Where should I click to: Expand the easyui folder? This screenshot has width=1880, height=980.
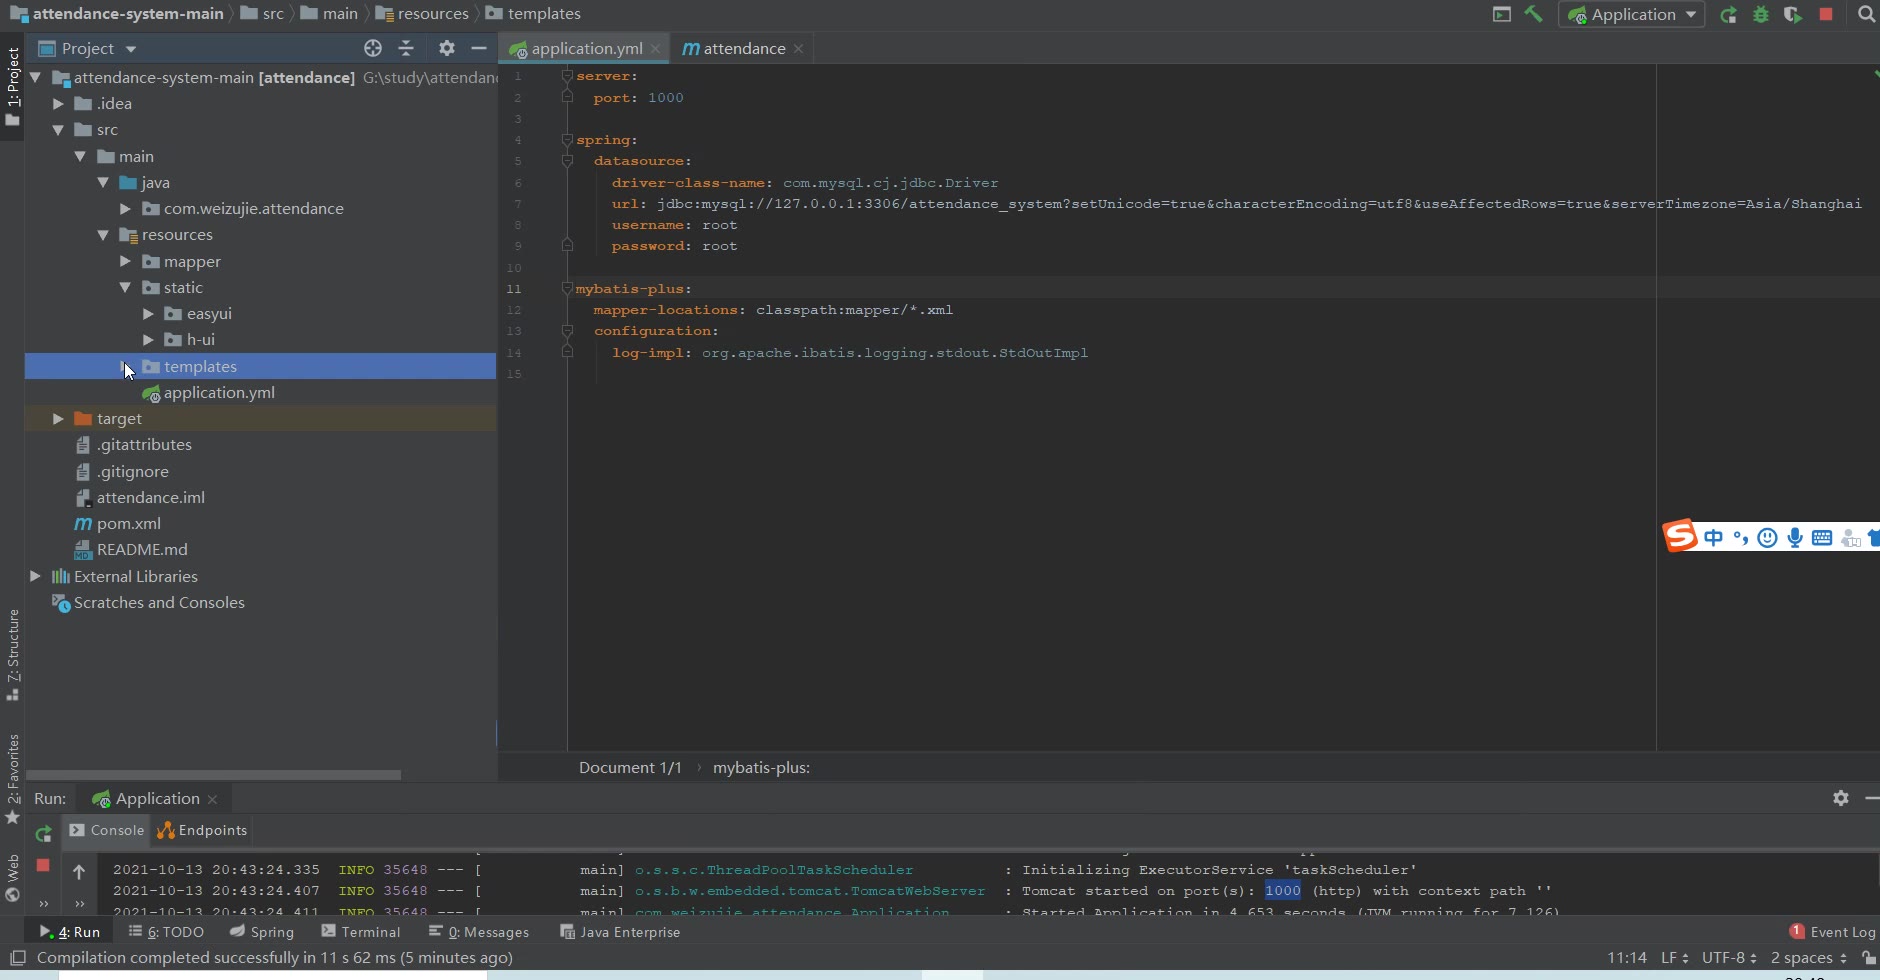tap(148, 313)
